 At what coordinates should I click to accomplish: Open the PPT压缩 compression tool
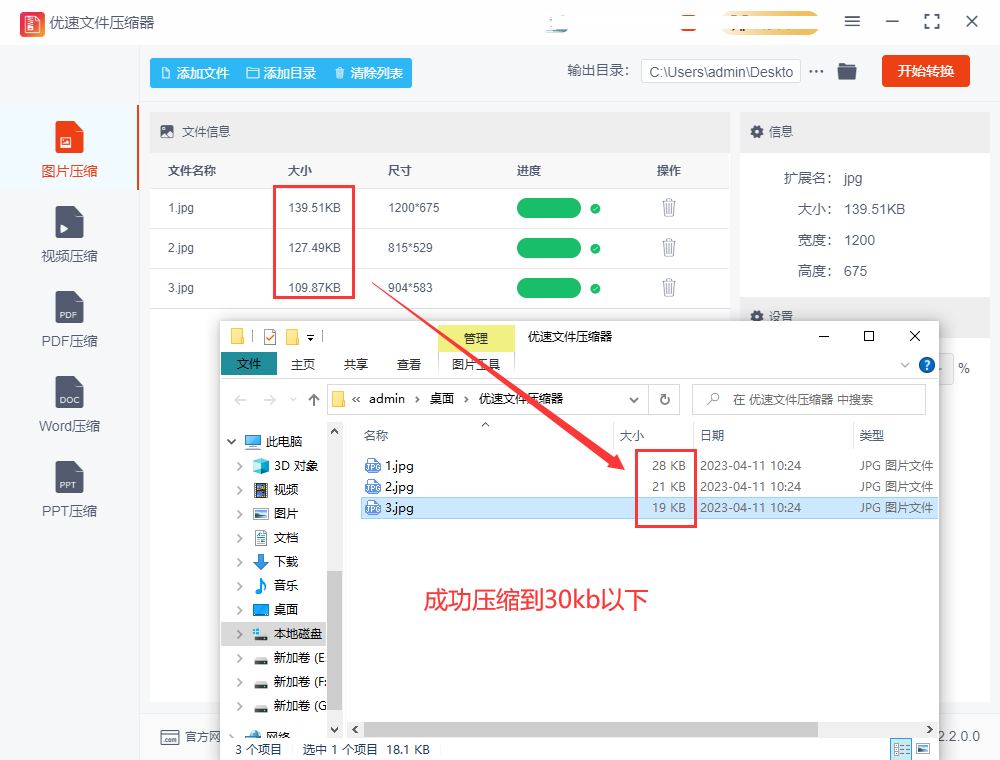69,487
